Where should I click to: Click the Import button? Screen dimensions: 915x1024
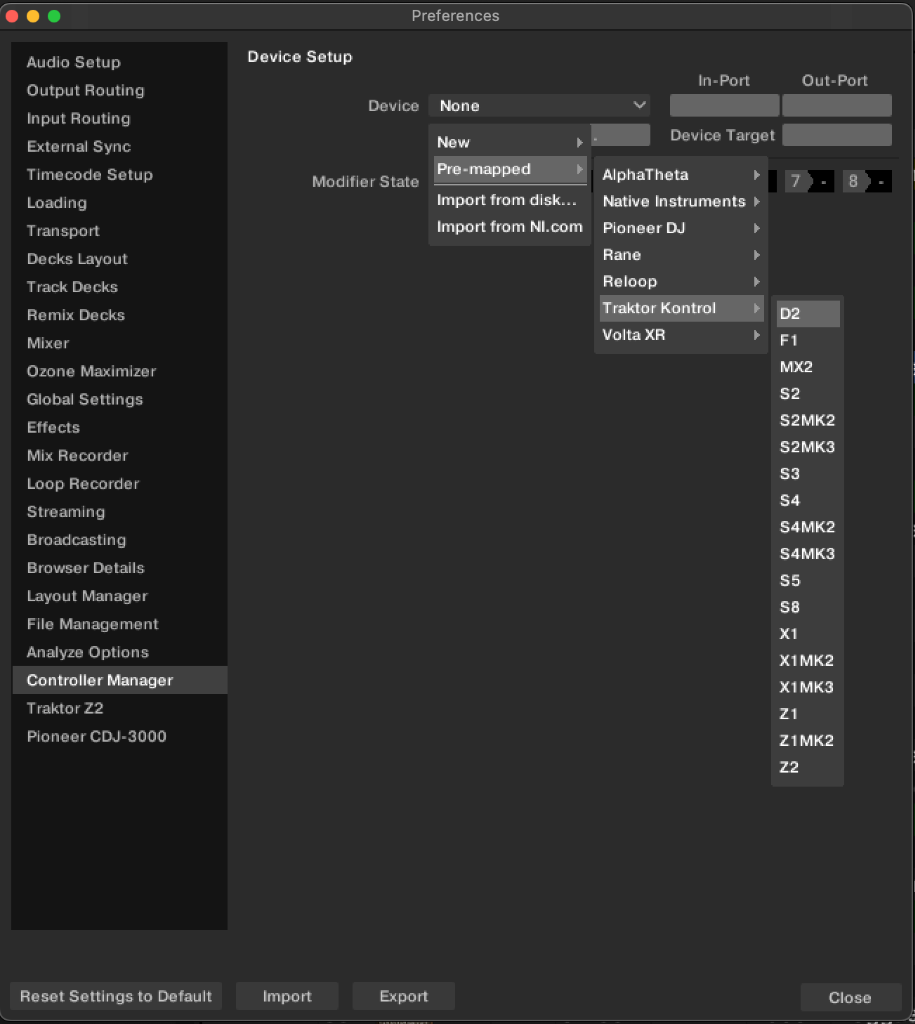287,996
